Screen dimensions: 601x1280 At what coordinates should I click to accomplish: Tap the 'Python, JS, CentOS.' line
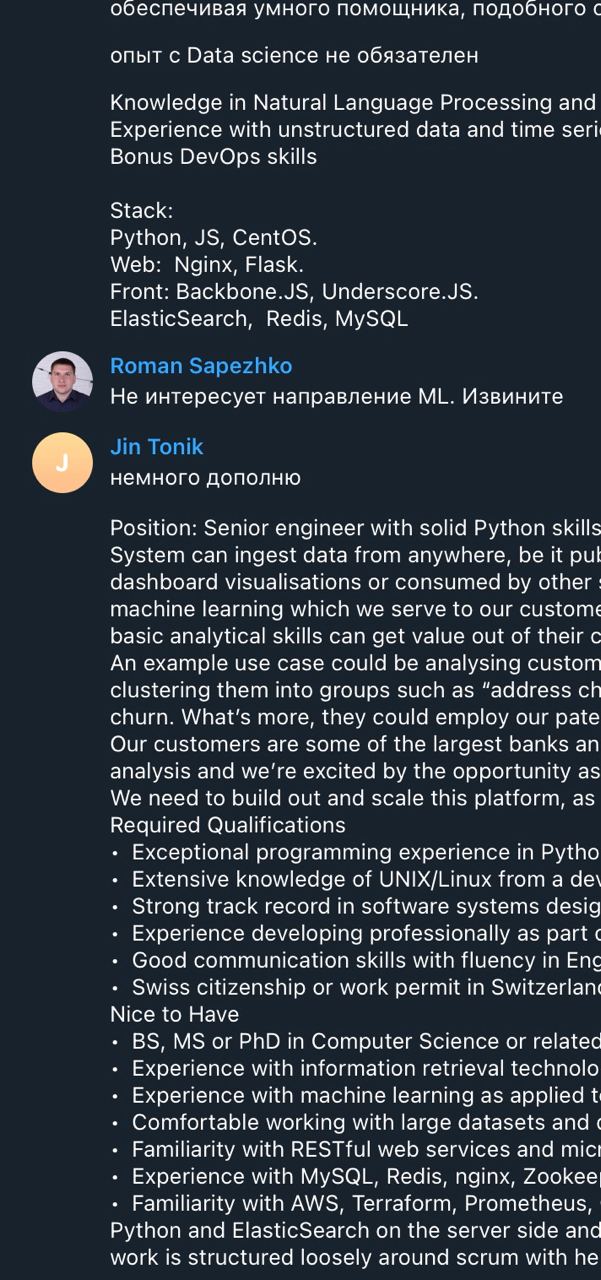point(214,238)
